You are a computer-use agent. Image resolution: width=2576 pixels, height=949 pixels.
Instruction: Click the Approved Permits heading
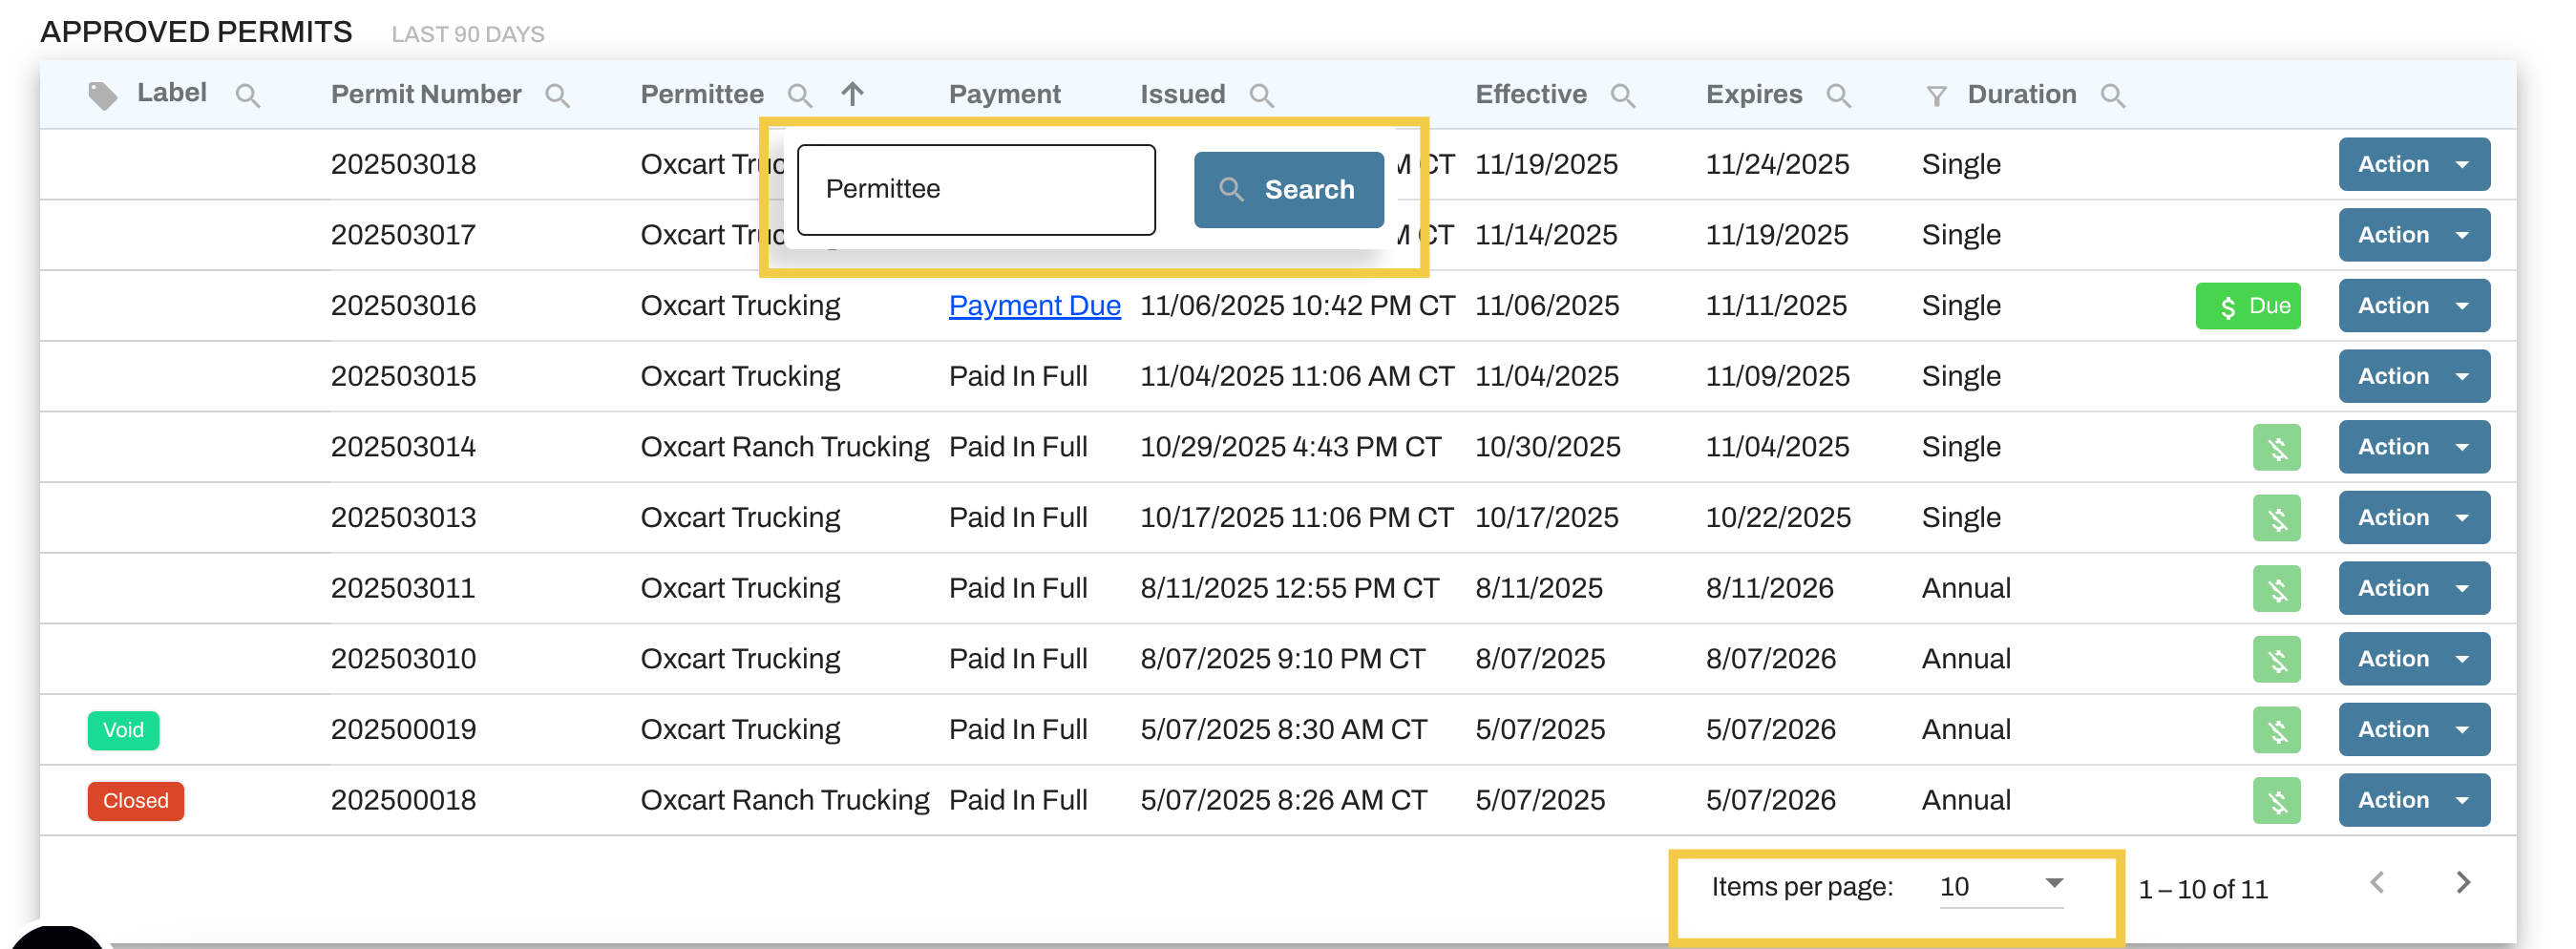point(196,33)
